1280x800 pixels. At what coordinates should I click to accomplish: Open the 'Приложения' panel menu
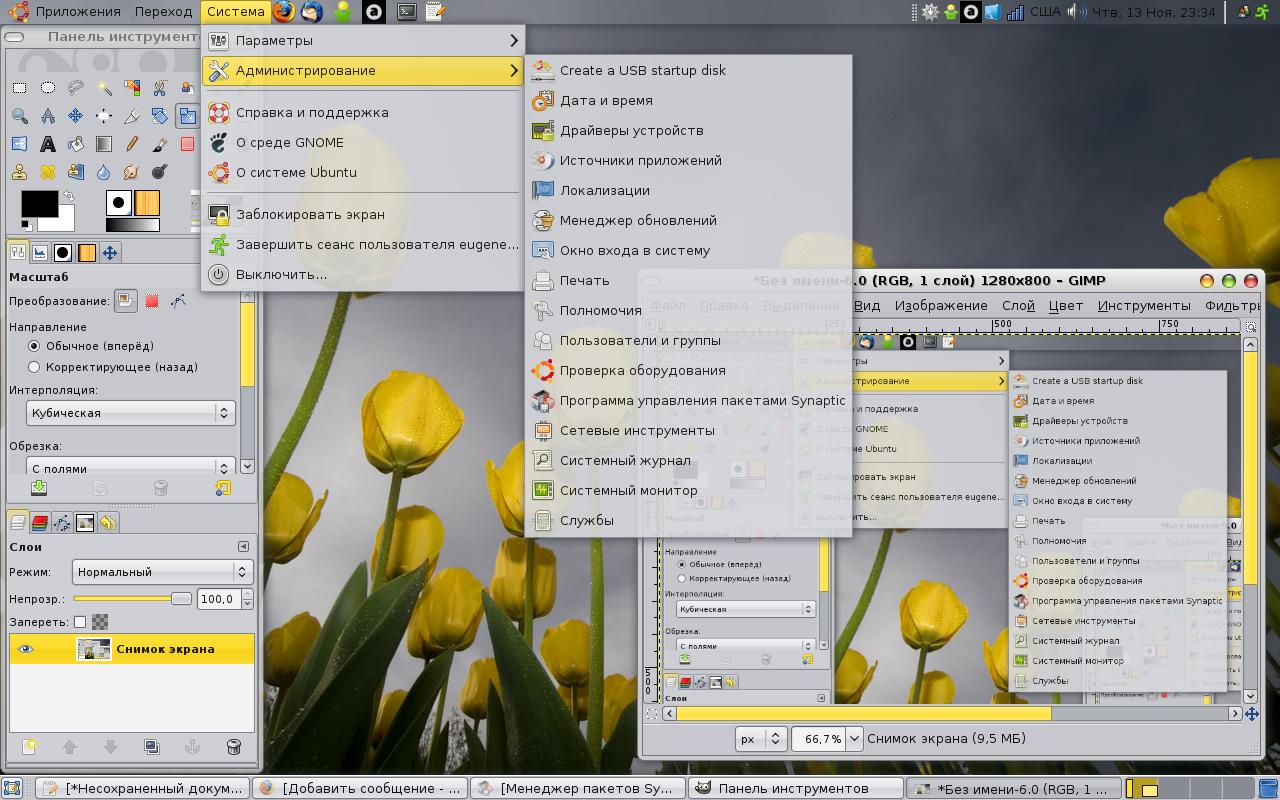click(x=66, y=12)
